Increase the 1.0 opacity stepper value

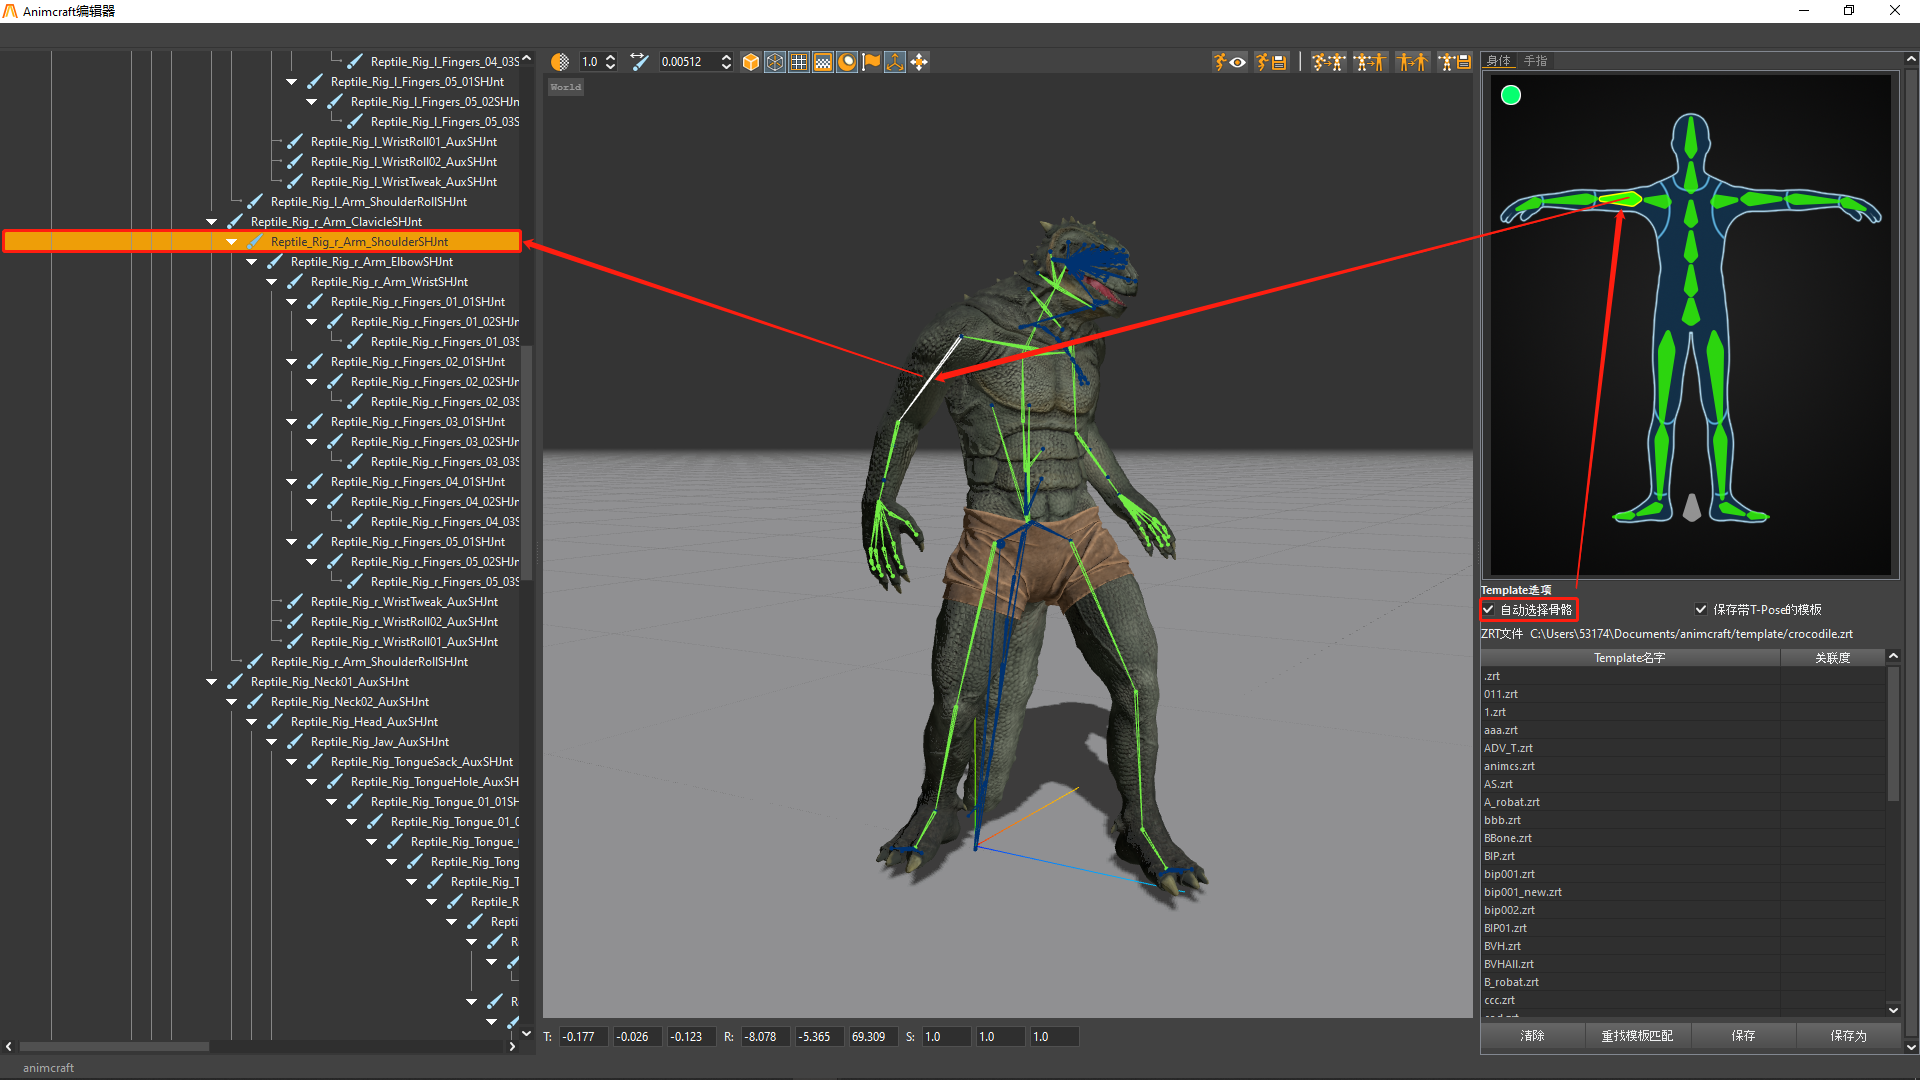[611, 57]
